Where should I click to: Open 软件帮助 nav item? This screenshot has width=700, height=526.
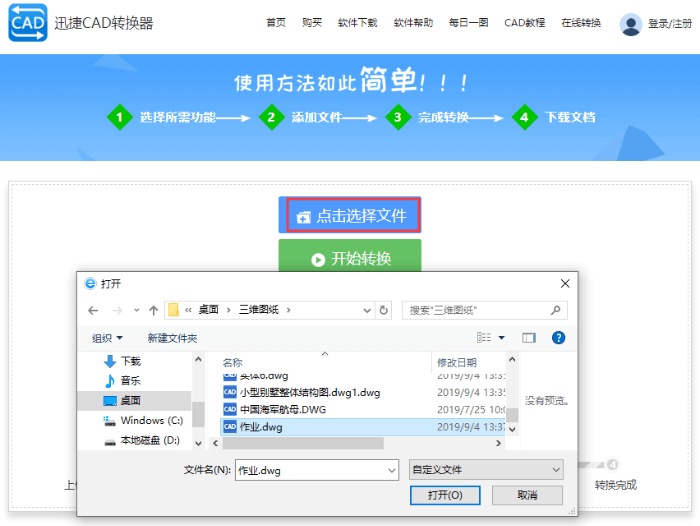(413, 23)
